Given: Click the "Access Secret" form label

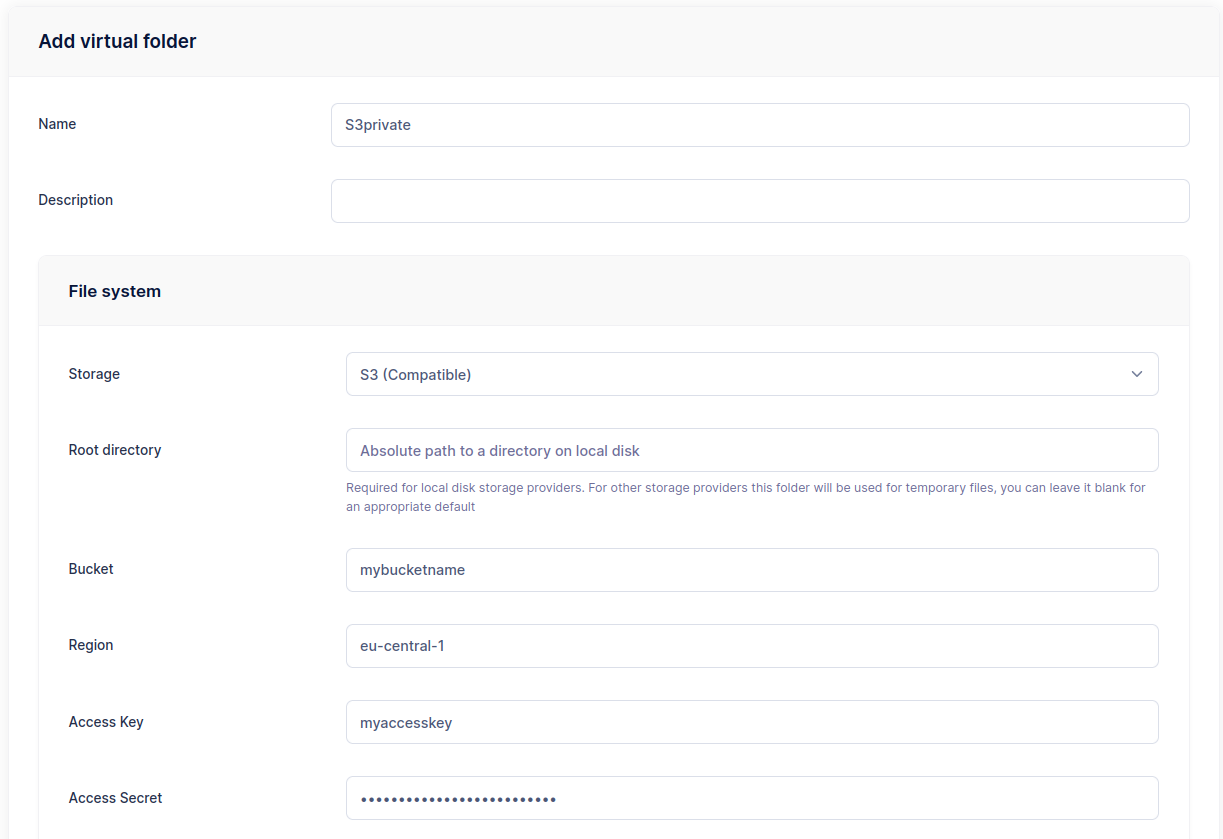Looking at the screenshot, I should click(115, 797).
